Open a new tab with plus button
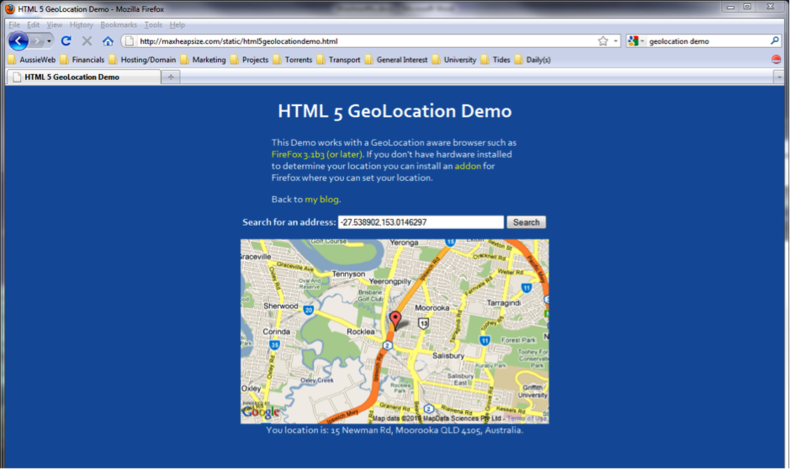The width and height of the screenshot is (790, 469). pos(171,77)
